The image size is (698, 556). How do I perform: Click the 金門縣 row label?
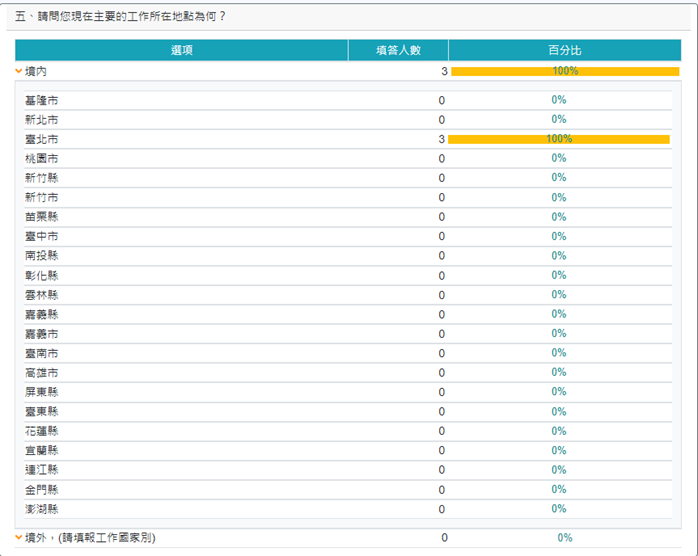[x=42, y=489]
